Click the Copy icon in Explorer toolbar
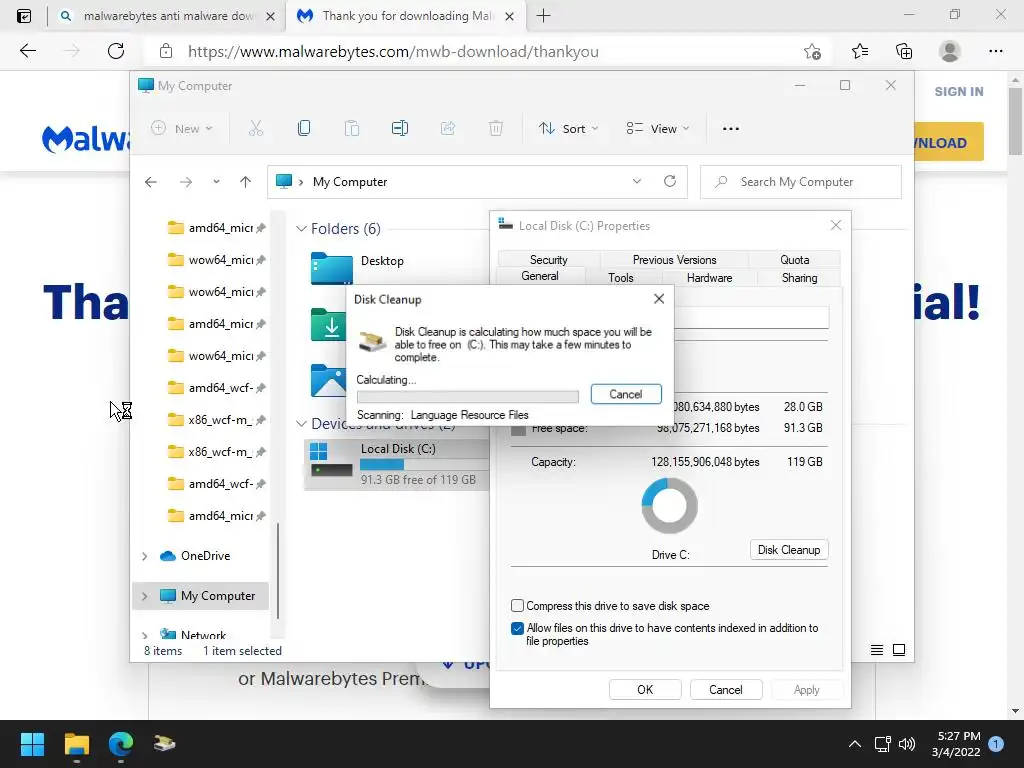The width and height of the screenshot is (1024, 768). point(304,128)
